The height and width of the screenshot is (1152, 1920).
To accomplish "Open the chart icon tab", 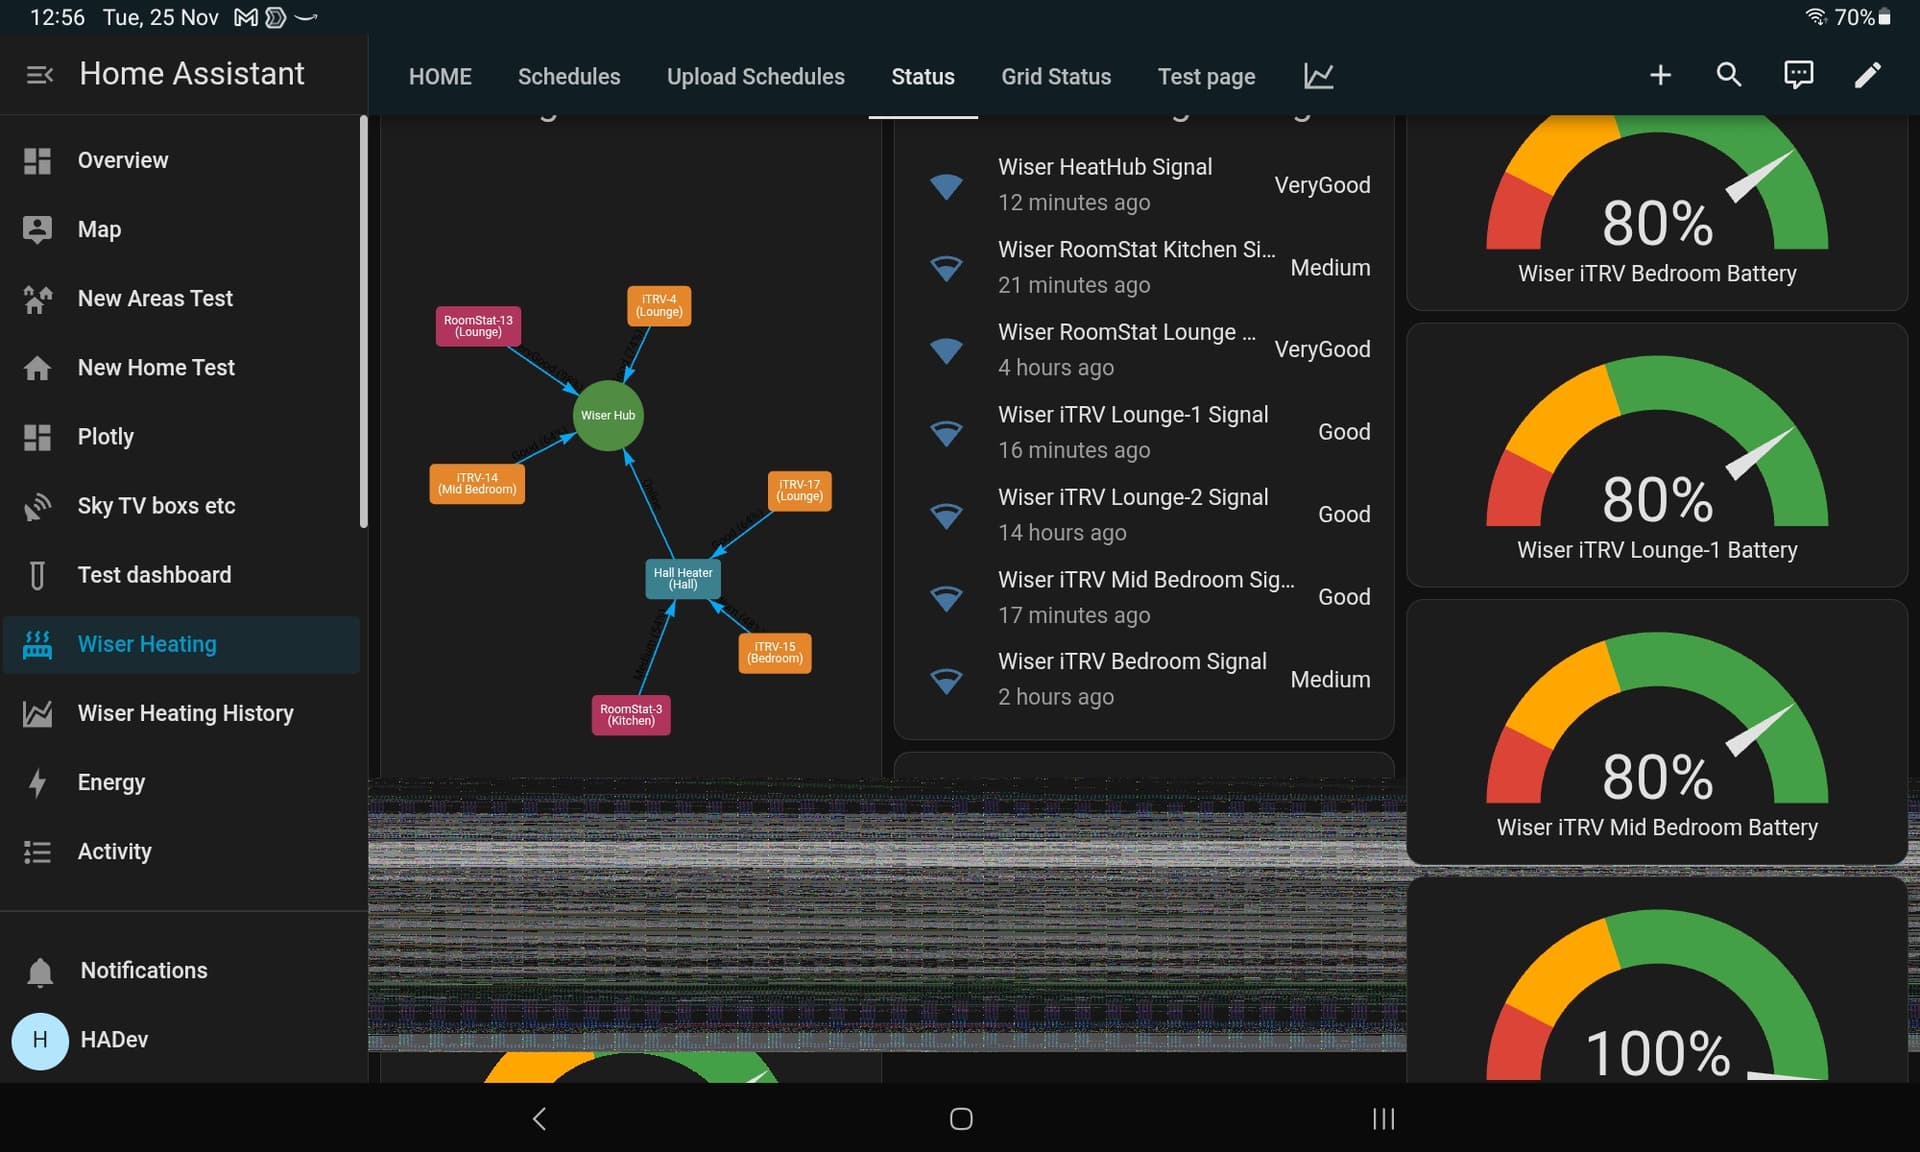I will tap(1318, 76).
